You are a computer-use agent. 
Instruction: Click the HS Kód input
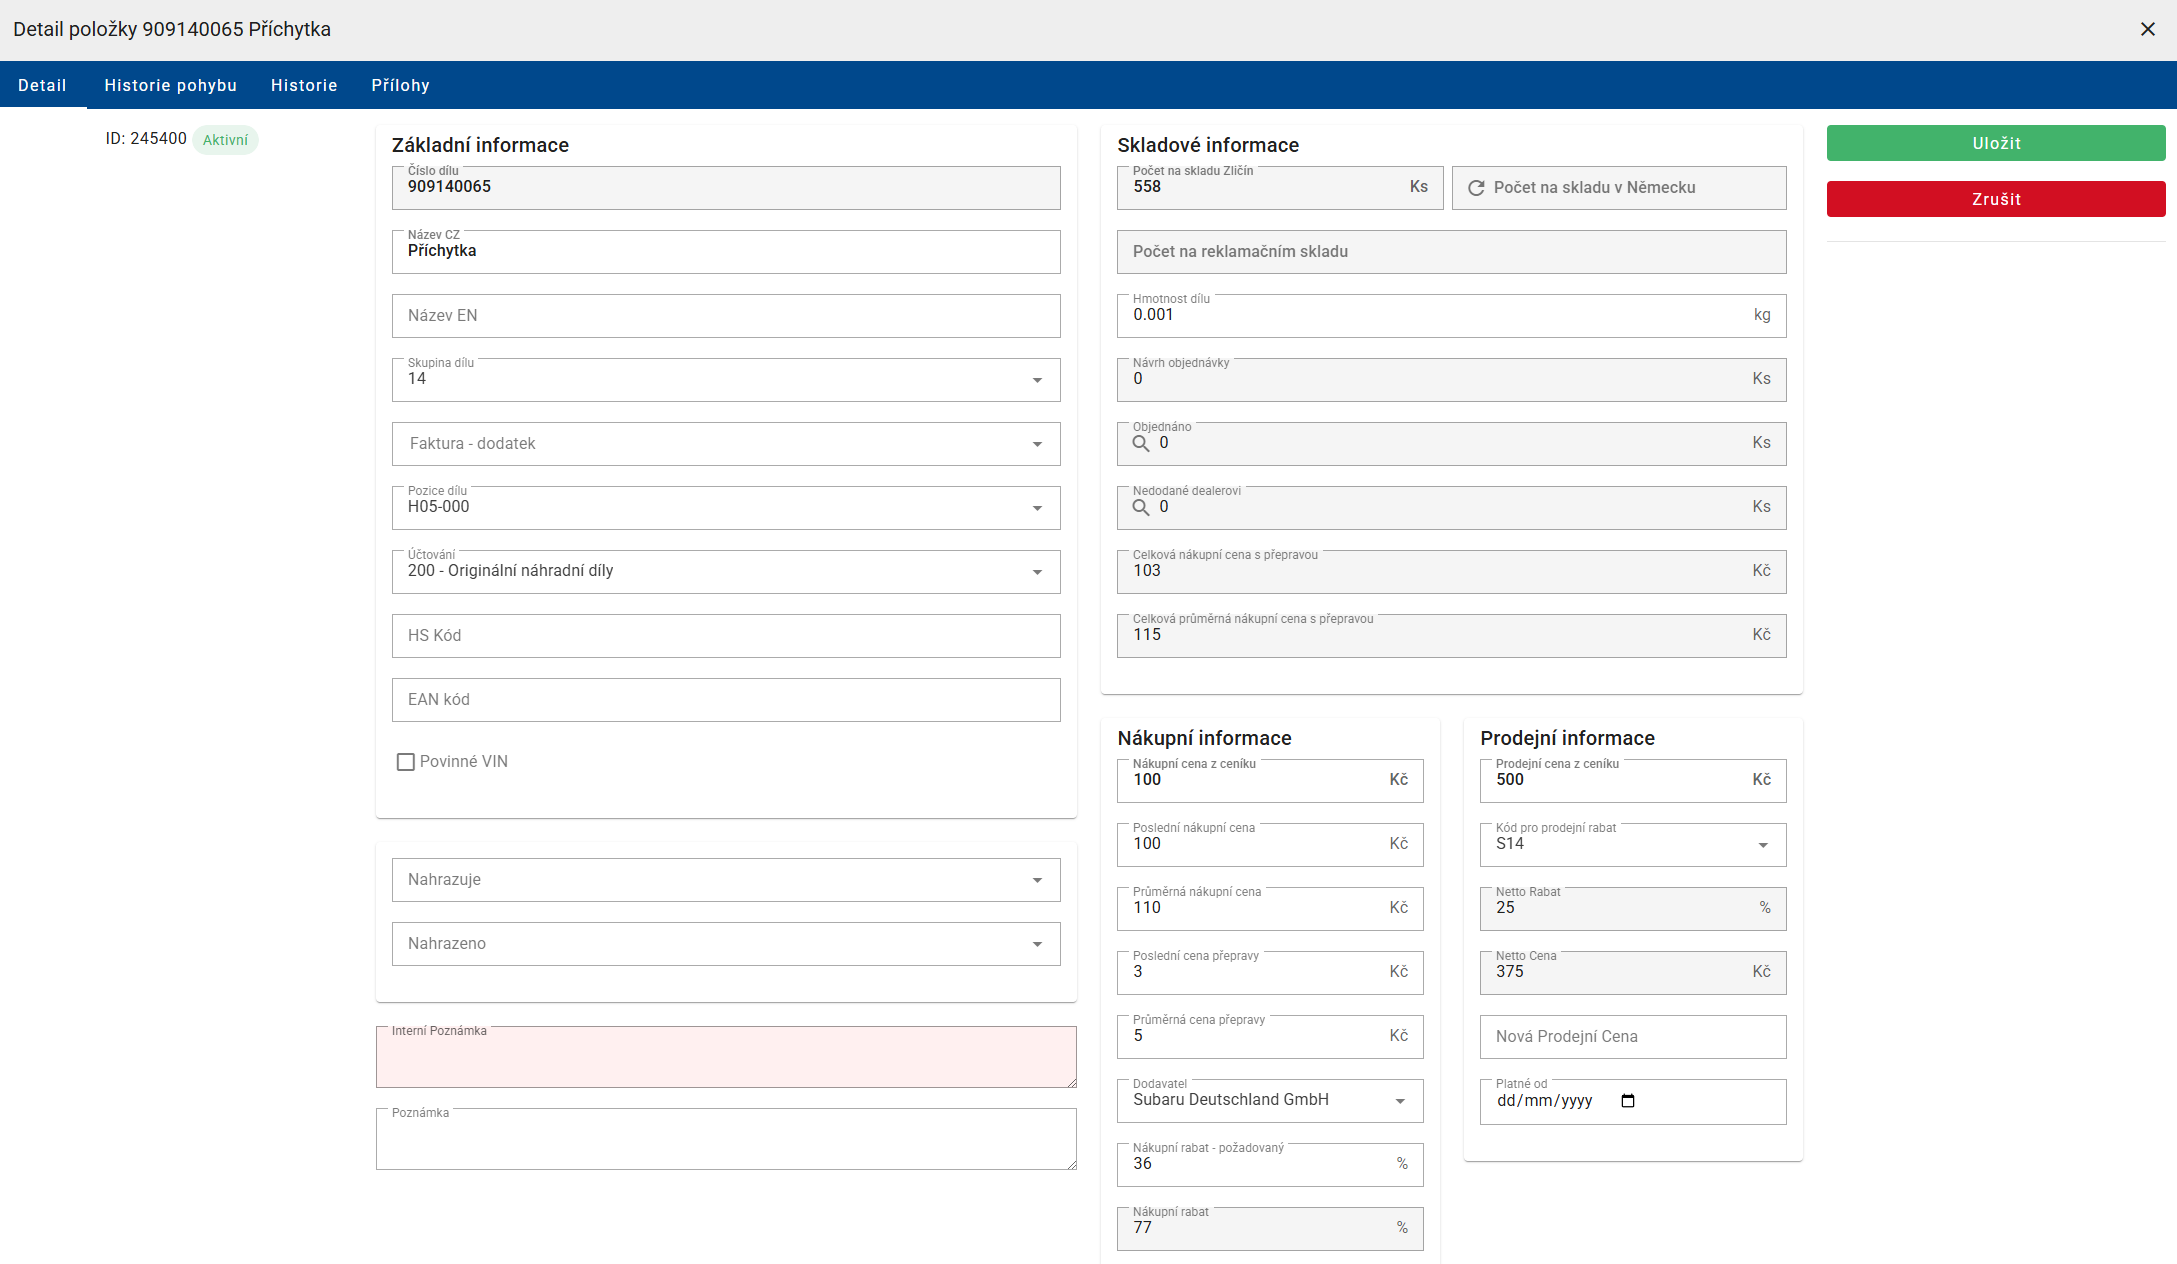click(x=726, y=636)
